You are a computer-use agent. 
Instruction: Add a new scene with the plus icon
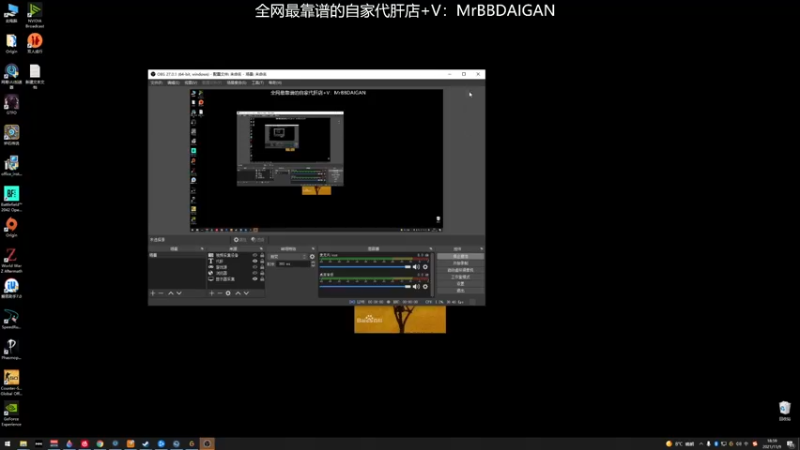coord(153,293)
